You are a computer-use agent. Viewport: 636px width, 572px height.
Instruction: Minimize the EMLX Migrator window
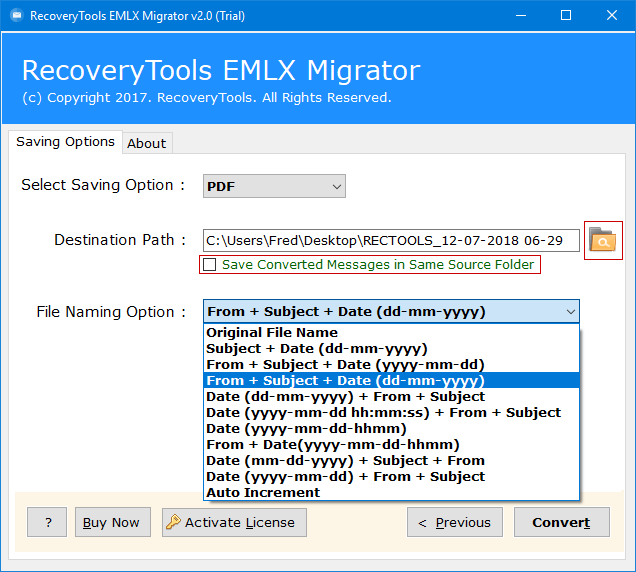[520, 15]
